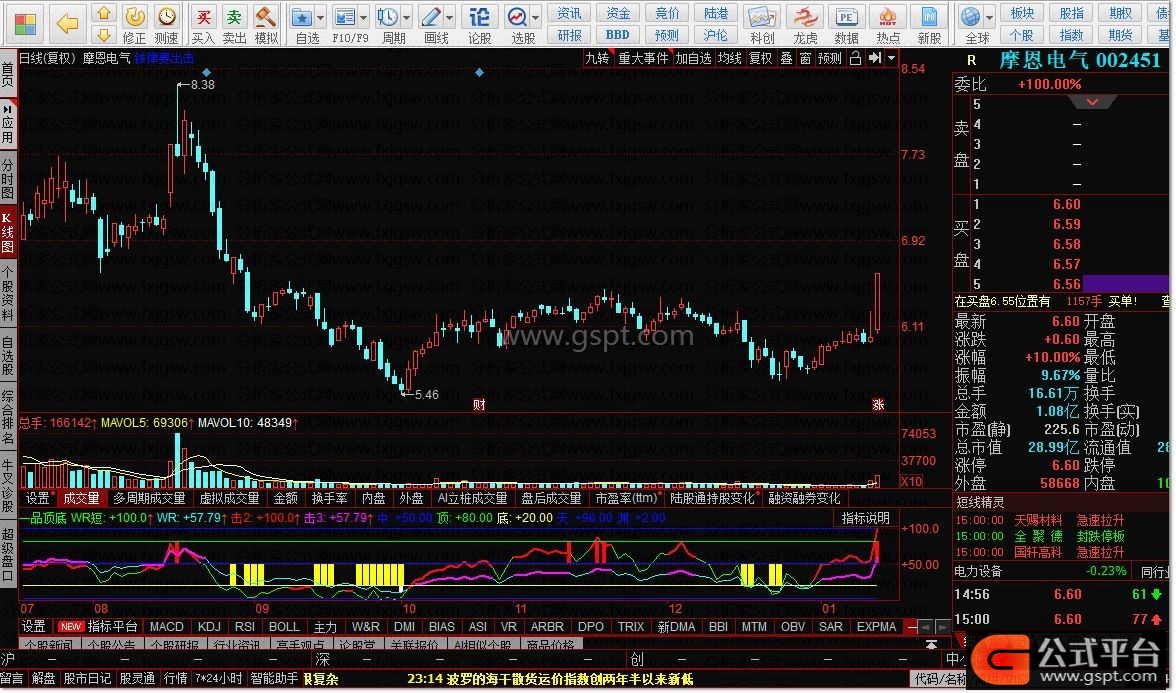The image size is (1176, 693).
Task: Expand the 画线 drawing dropdown arrow
Action: click(450, 18)
